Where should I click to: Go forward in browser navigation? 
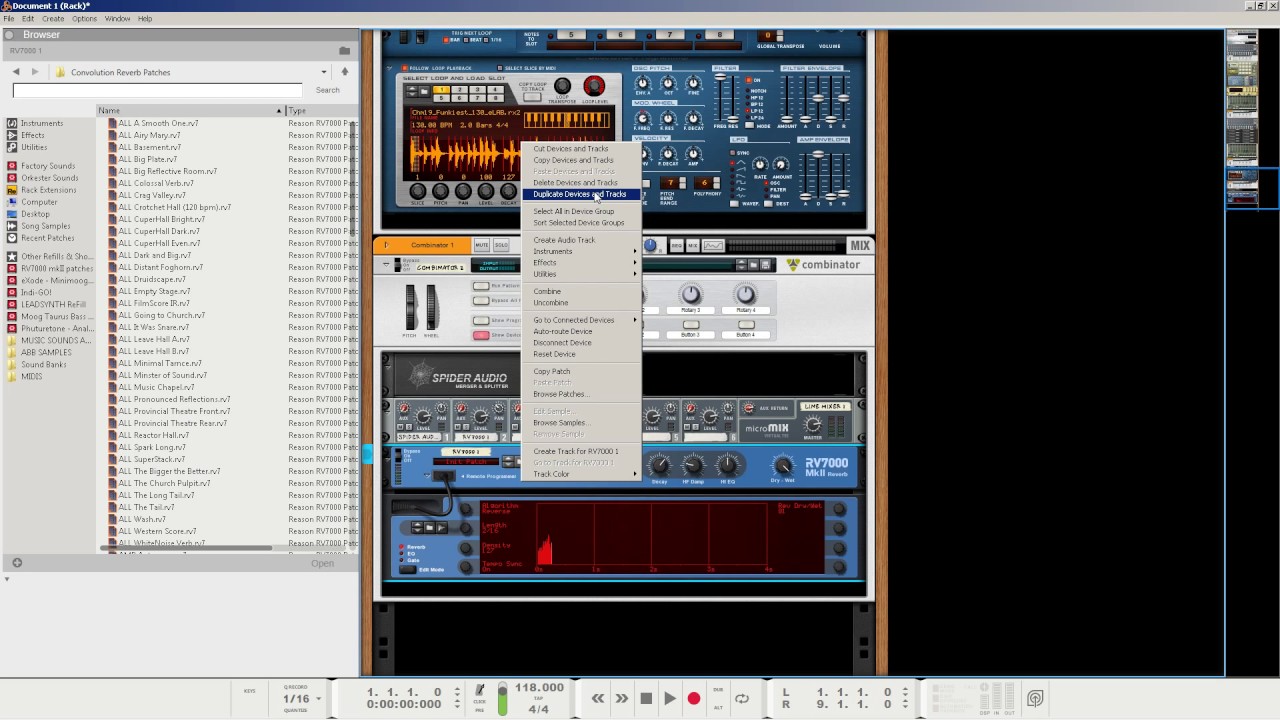coord(35,72)
